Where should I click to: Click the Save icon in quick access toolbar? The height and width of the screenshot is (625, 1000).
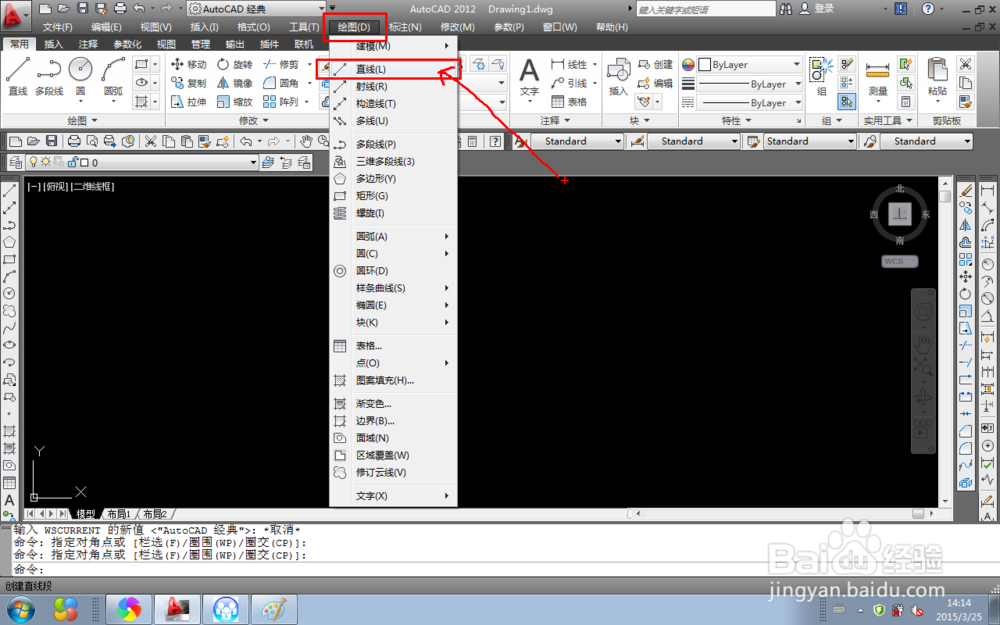point(82,8)
